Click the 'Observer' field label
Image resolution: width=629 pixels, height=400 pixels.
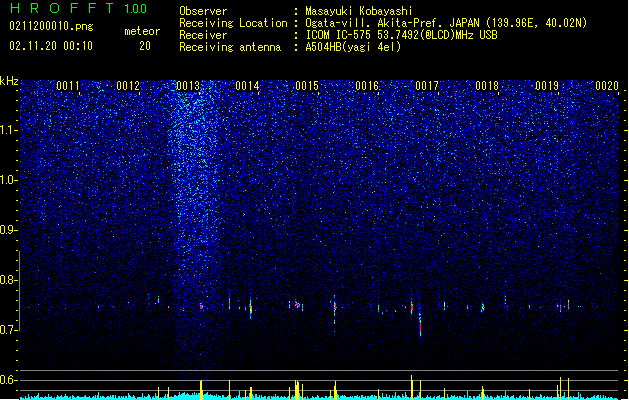tap(203, 11)
